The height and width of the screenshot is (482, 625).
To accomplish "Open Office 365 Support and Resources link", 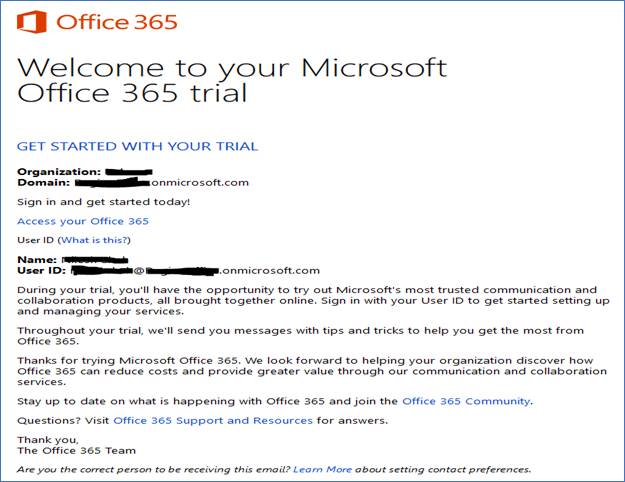I will pos(213,420).
